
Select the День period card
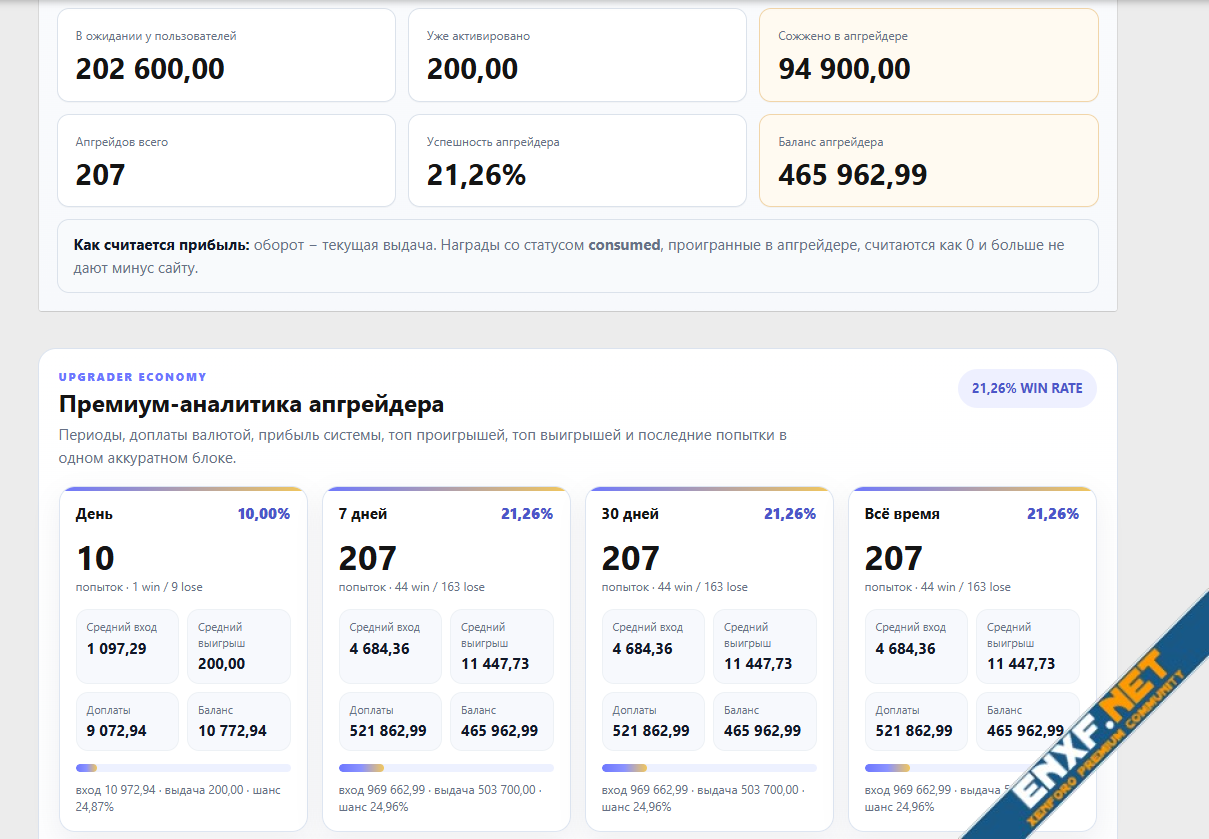tap(183, 658)
